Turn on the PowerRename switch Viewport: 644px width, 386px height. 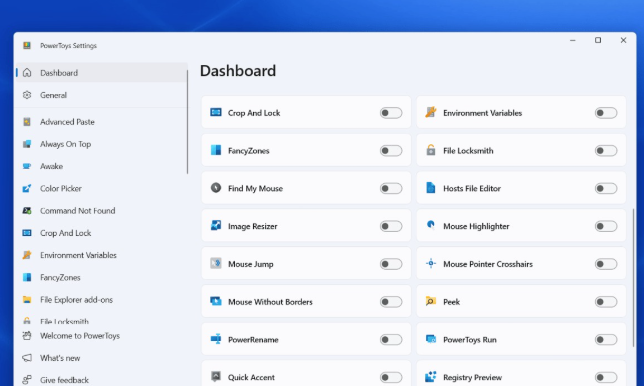tap(391, 339)
